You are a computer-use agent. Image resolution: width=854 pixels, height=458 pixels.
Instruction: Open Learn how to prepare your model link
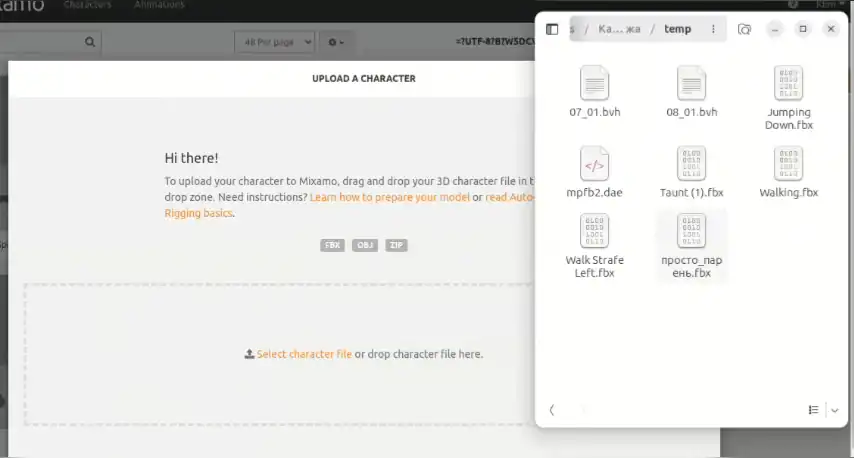(x=389, y=197)
